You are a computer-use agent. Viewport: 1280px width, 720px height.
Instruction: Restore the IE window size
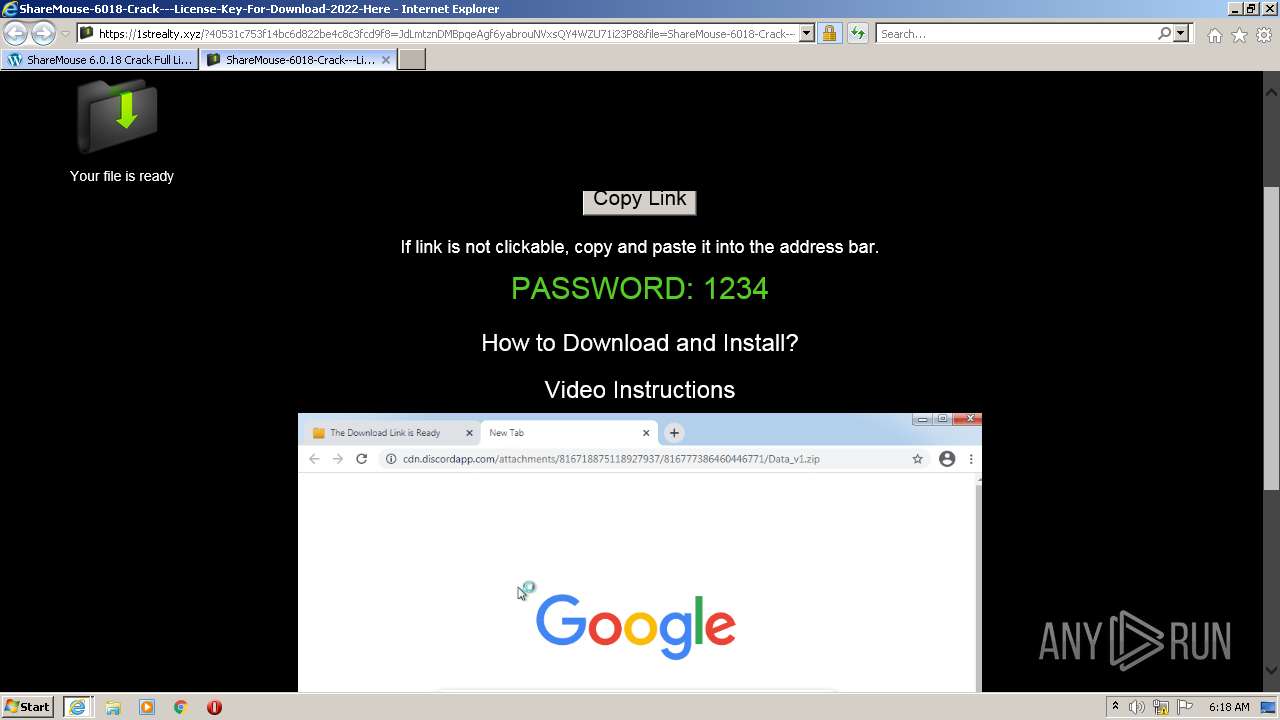pos(1251,9)
